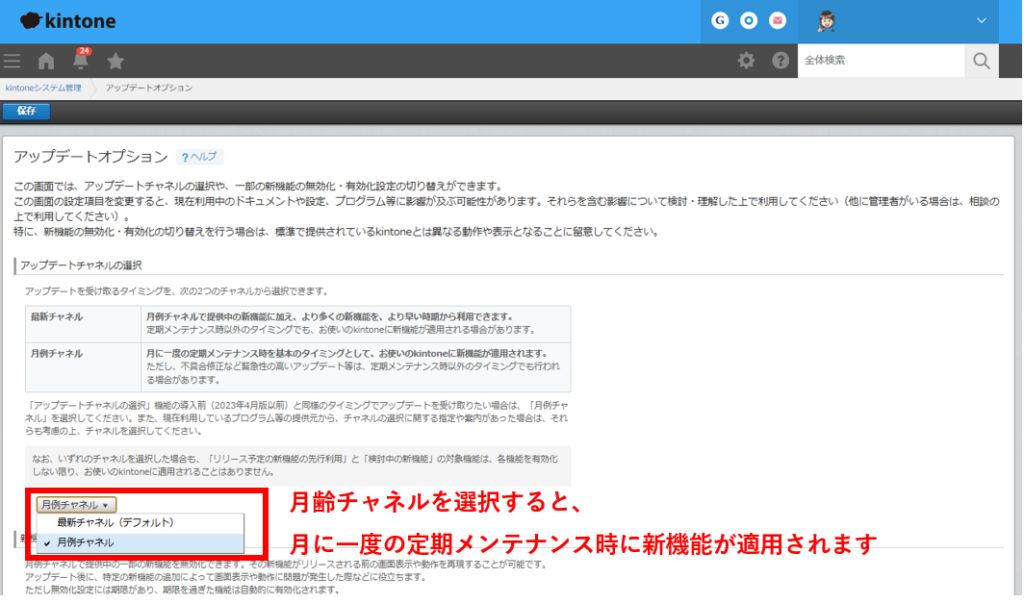Focus the 全体検索 search field
Image resolution: width=1024 pixels, height=603 pixels.
click(880, 61)
